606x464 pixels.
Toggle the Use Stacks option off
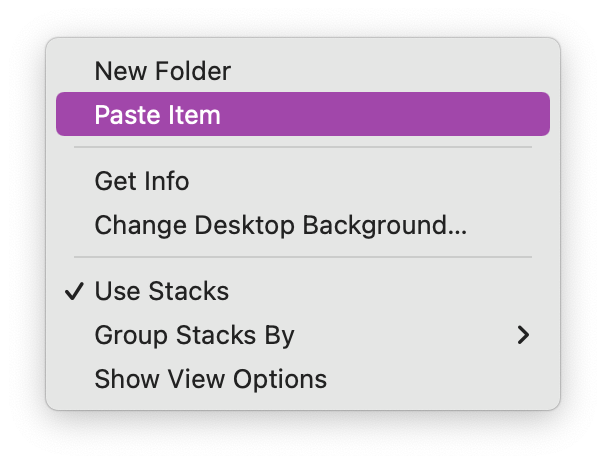click(x=303, y=291)
